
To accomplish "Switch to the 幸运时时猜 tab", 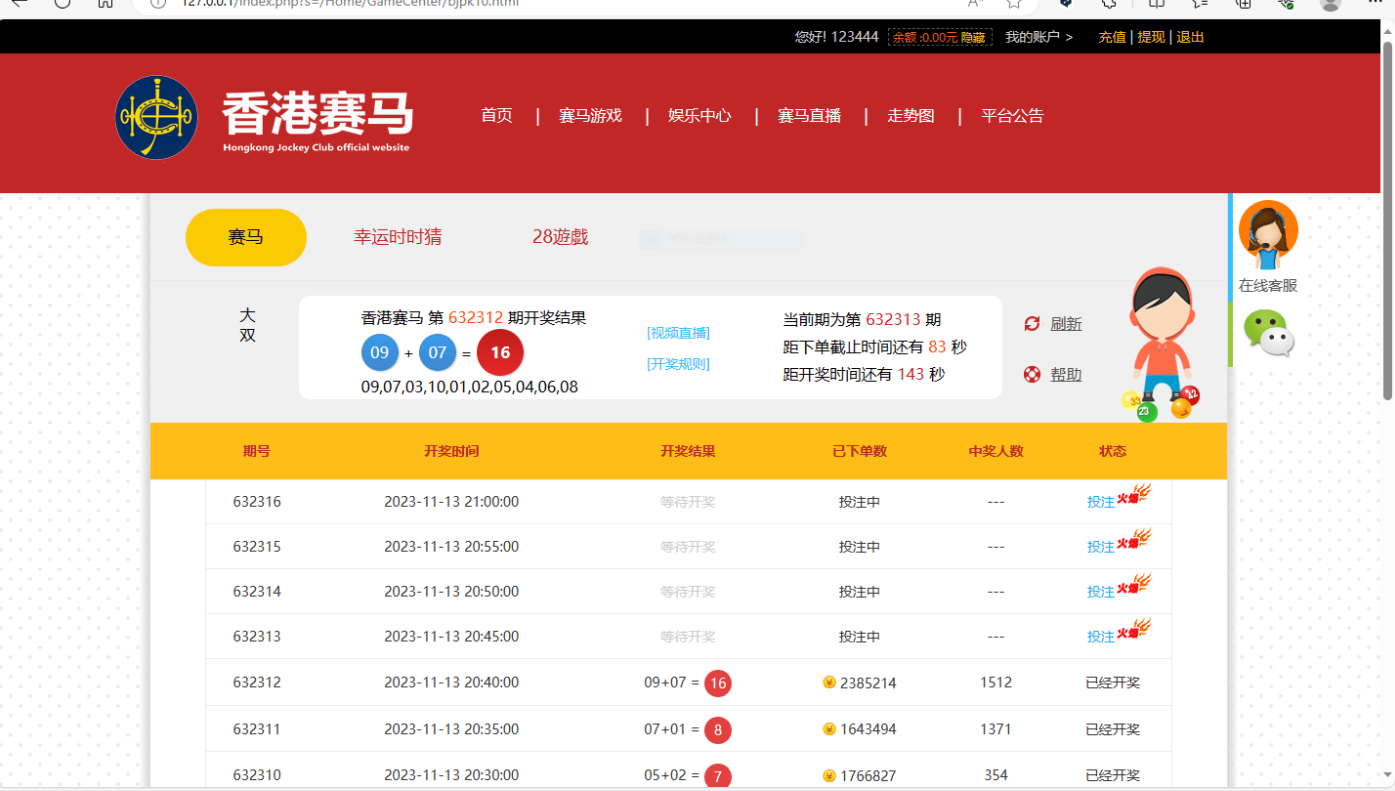I will [398, 237].
